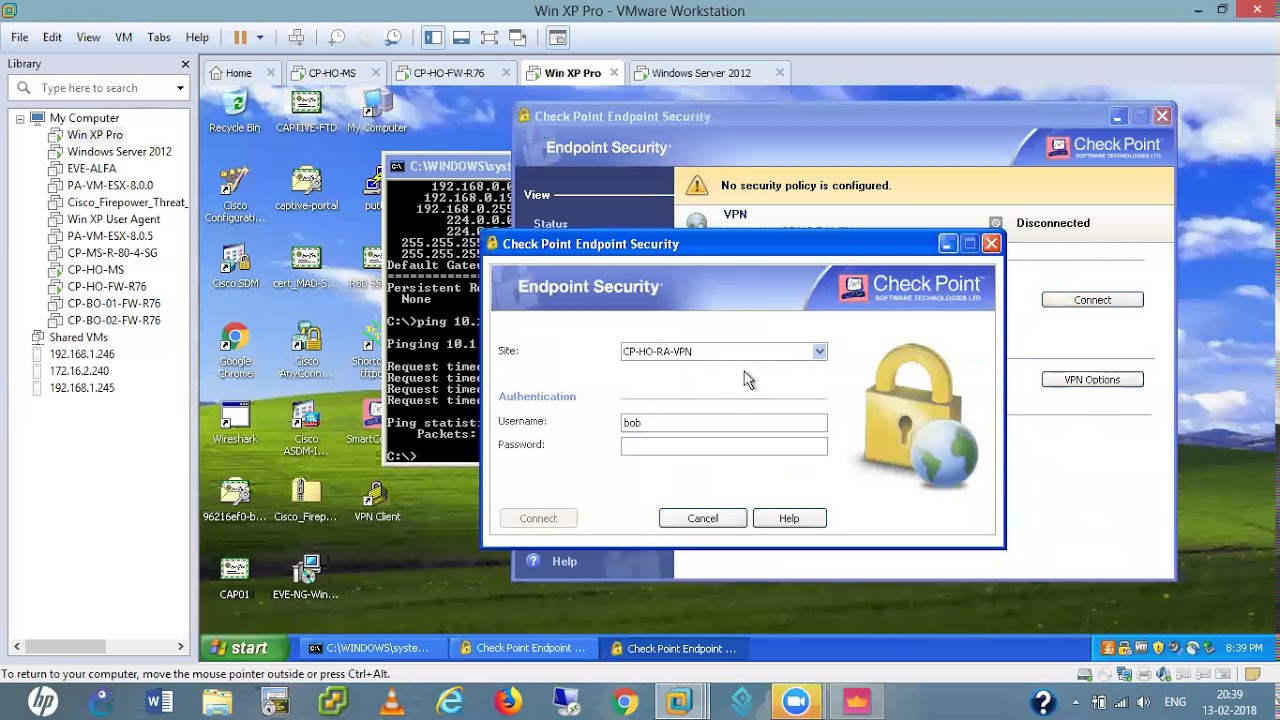This screenshot has width=1280, height=720.
Task: Open Internet Explorer from host taskbar
Action: click(x=451, y=701)
